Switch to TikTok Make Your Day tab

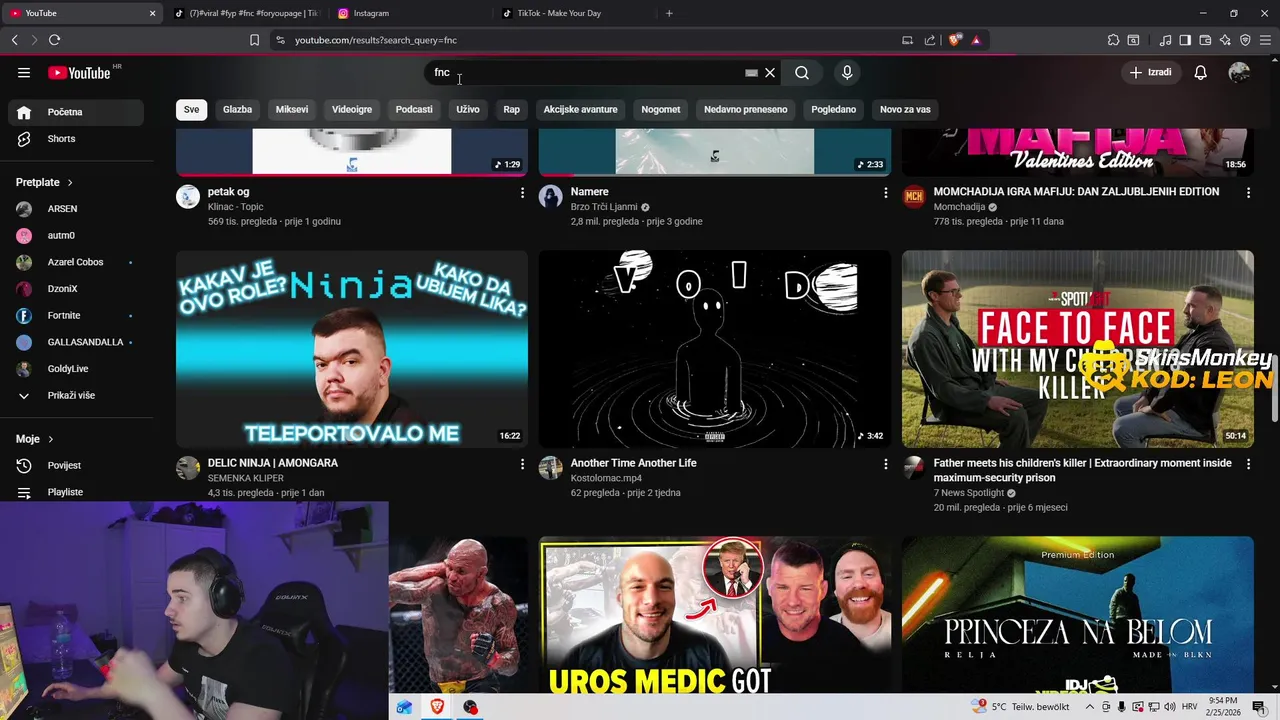575,13
